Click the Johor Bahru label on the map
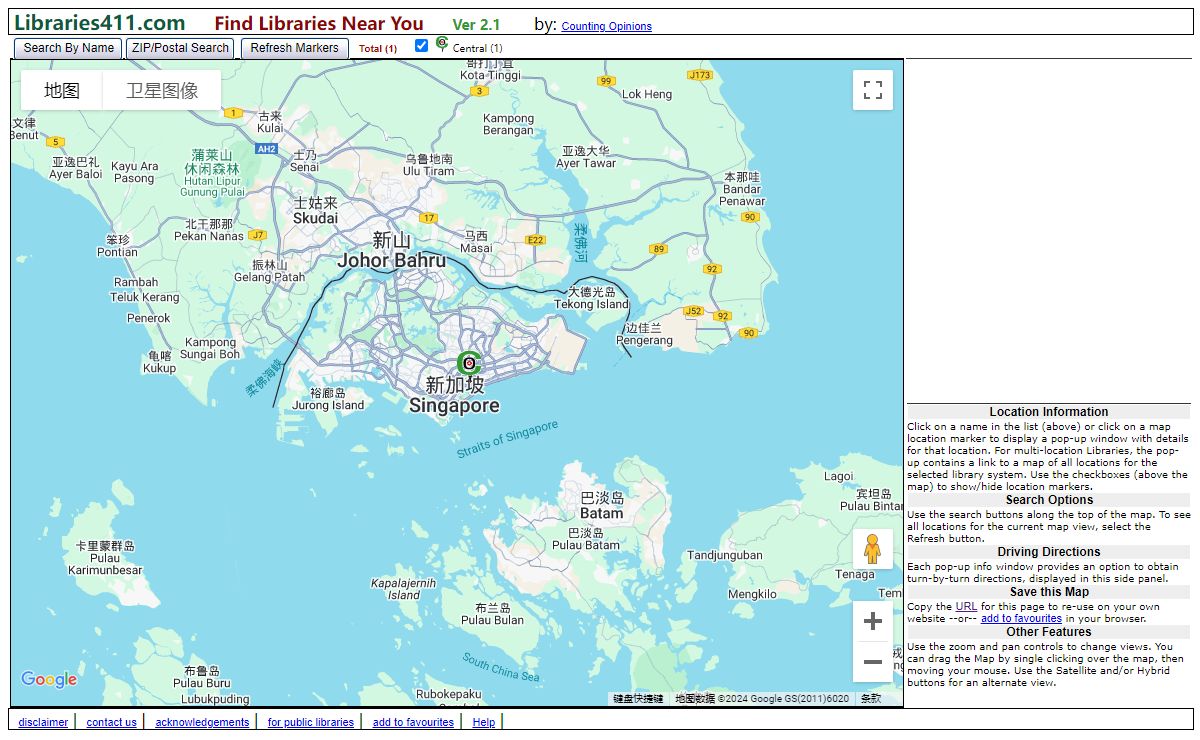 pyautogui.click(x=392, y=261)
